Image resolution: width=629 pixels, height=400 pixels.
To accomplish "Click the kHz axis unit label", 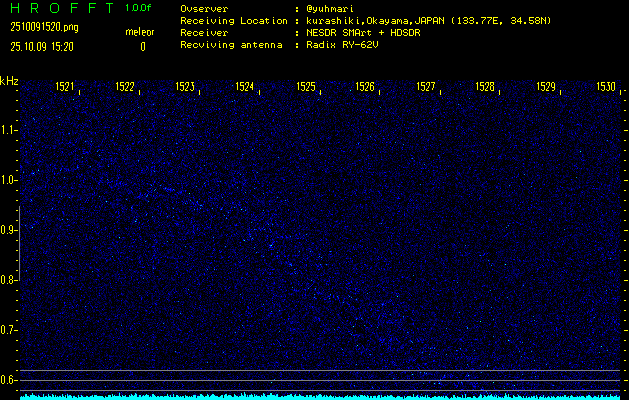I will 9,81.
